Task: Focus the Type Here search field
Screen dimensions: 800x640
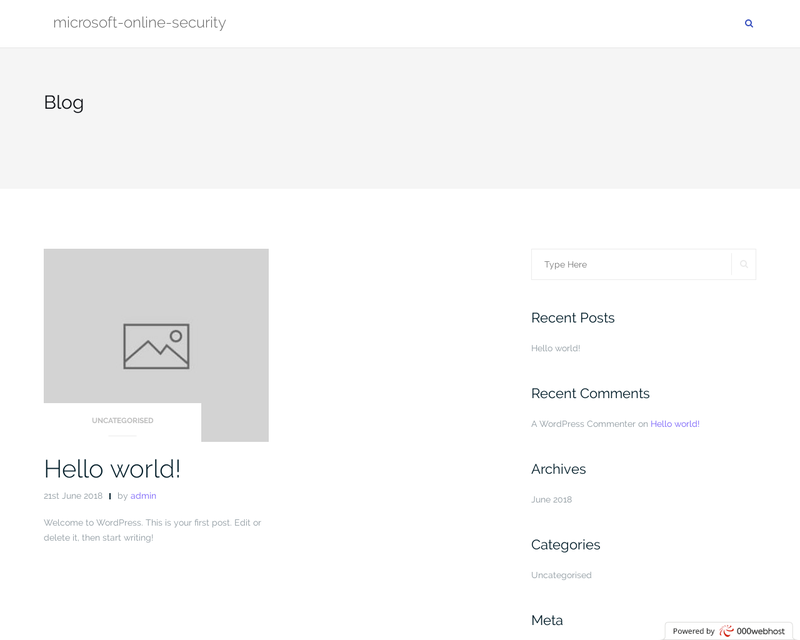Action: pos(633,265)
